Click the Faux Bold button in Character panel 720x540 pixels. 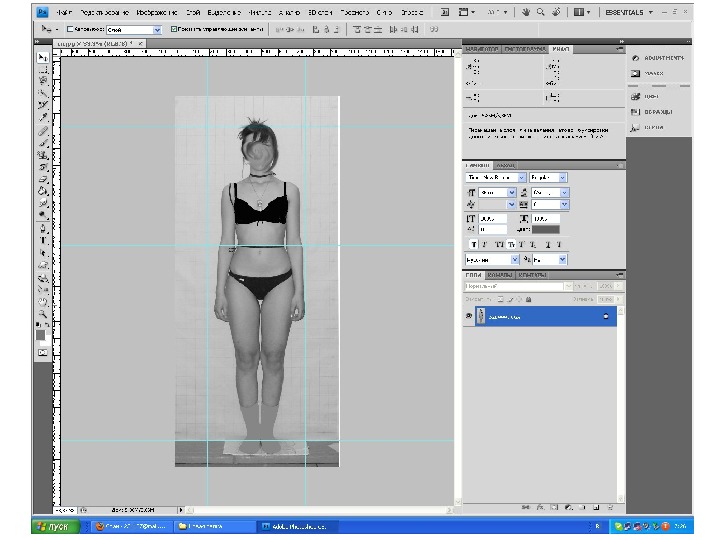pos(475,244)
